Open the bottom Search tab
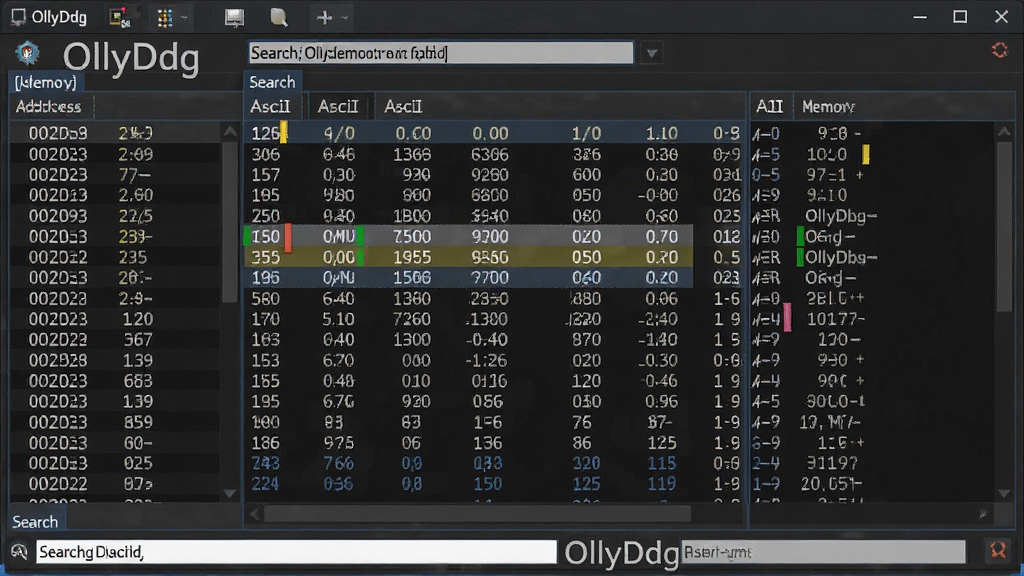This screenshot has width=1024, height=576. click(x=35, y=522)
